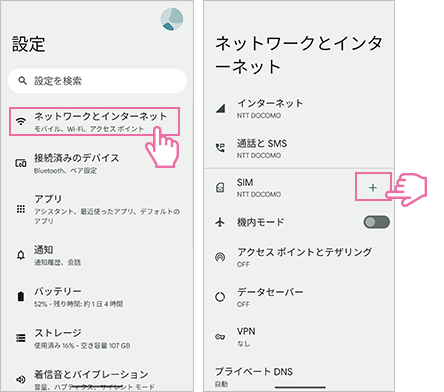Tap the airplane icon
Image resolution: width=444 pixels, height=392 pixels.
pos(220,222)
